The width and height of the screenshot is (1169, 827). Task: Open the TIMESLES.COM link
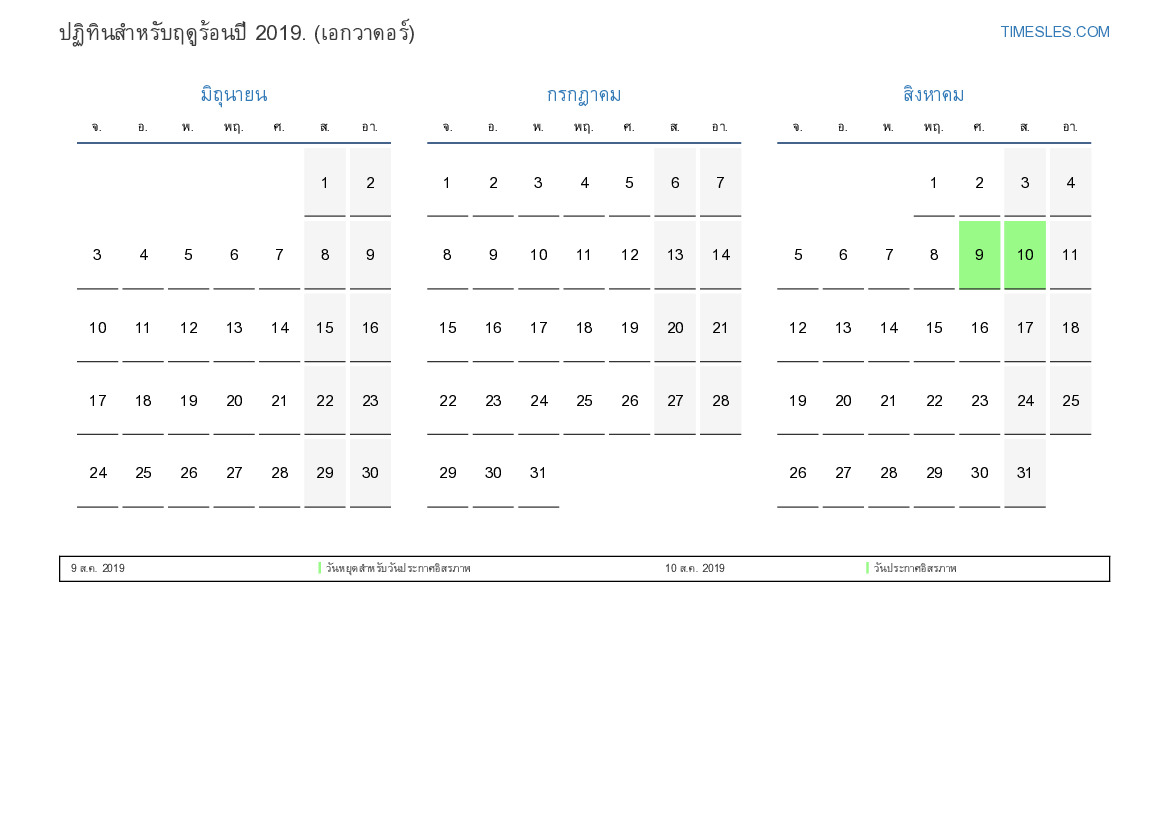(x=1054, y=32)
